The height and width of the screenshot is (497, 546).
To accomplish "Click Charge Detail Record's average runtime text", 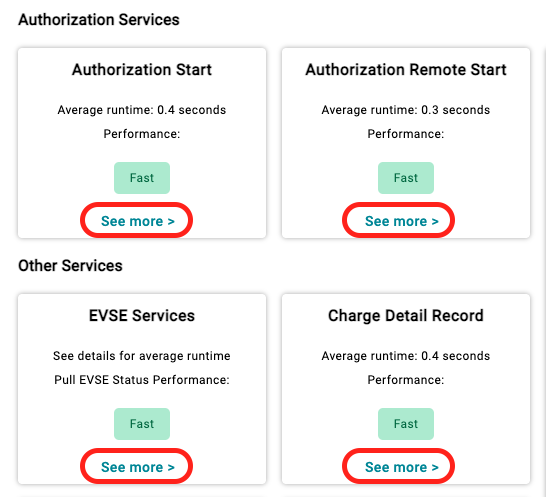I will [406, 356].
